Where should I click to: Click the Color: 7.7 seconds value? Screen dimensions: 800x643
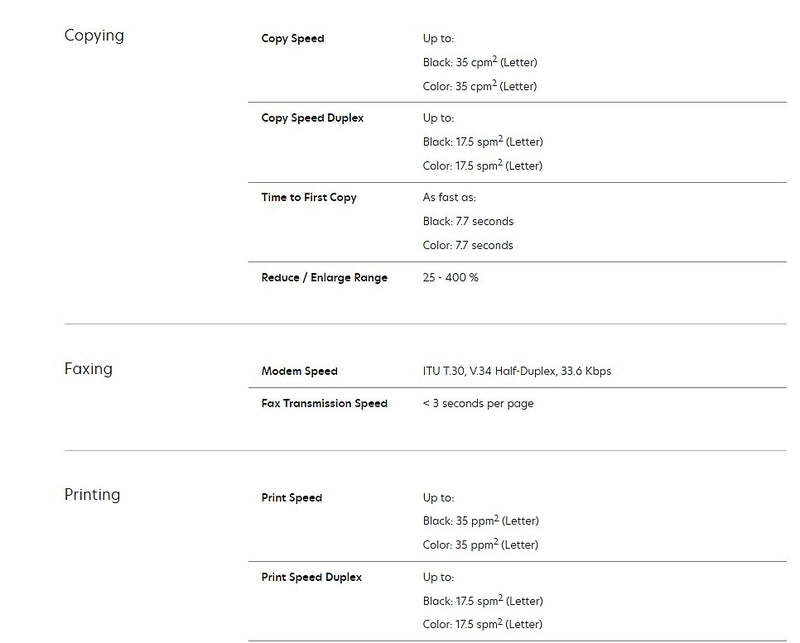(x=468, y=246)
